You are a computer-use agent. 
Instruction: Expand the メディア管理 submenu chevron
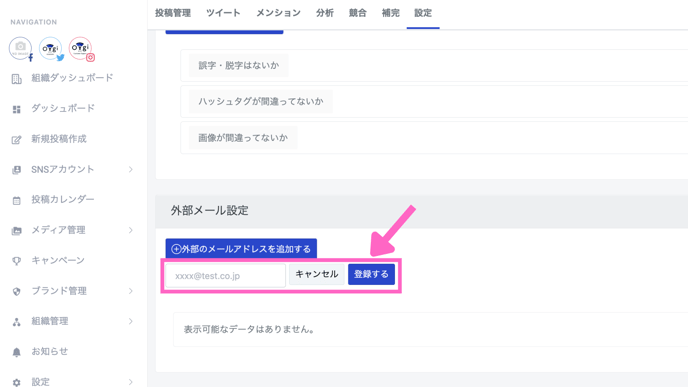(x=131, y=230)
